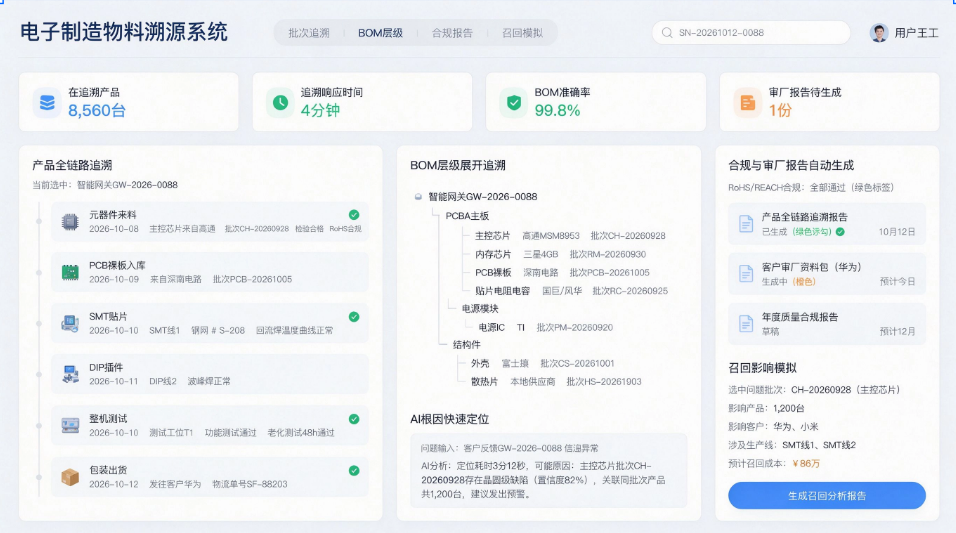Click the 整机测试 monitor icon

tap(70, 425)
